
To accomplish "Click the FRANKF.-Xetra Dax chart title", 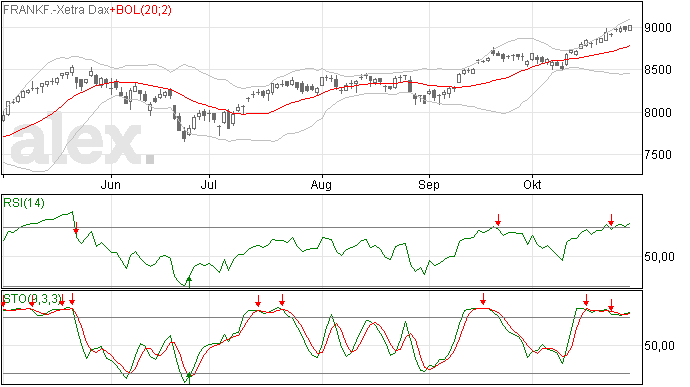I will pos(56,10).
